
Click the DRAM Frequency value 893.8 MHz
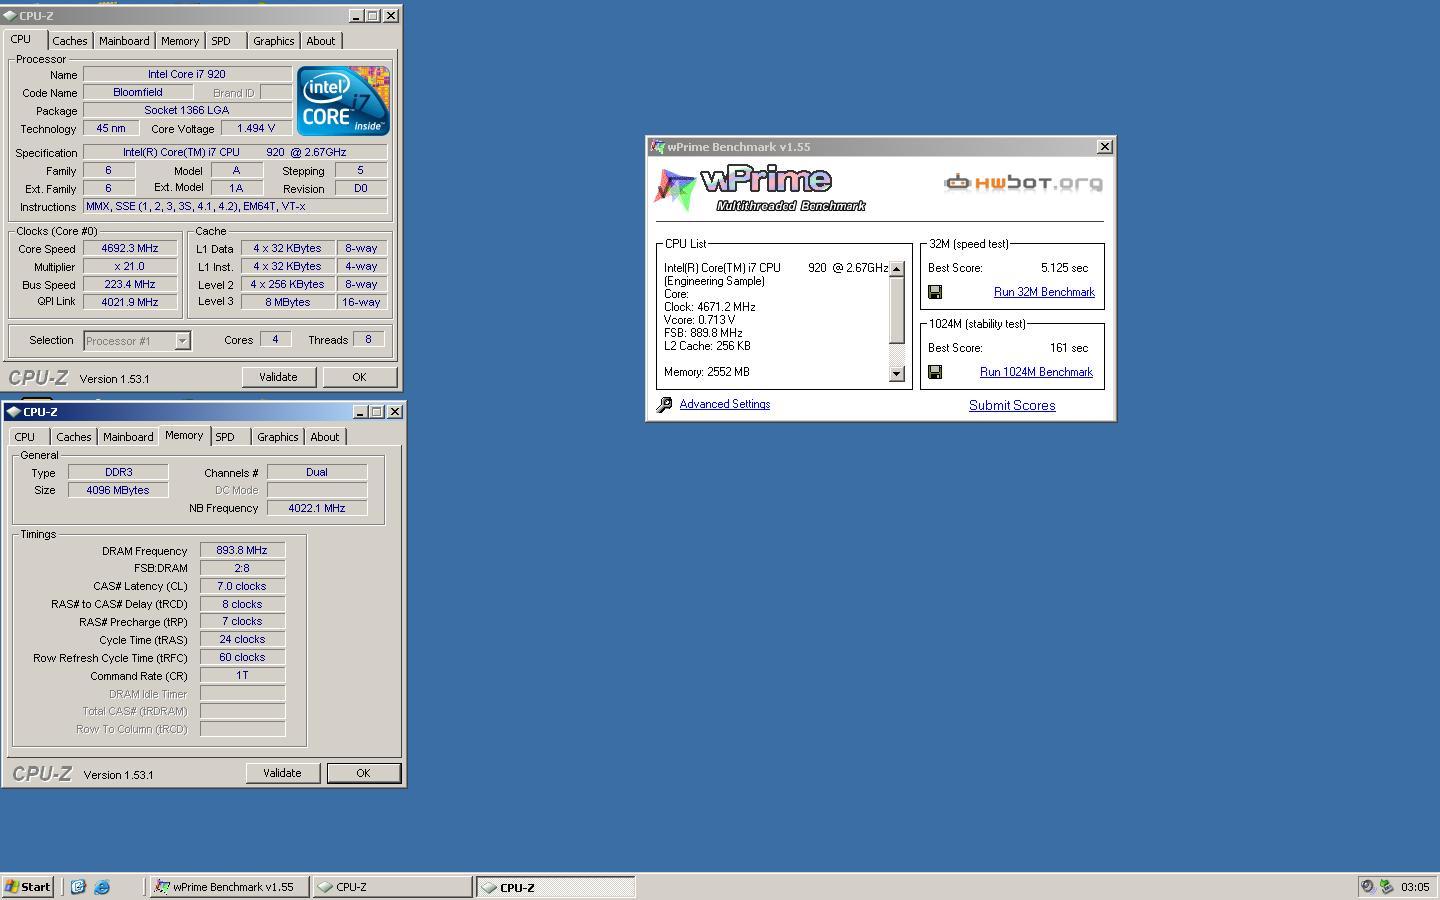pyautogui.click(x=242, y=551)
